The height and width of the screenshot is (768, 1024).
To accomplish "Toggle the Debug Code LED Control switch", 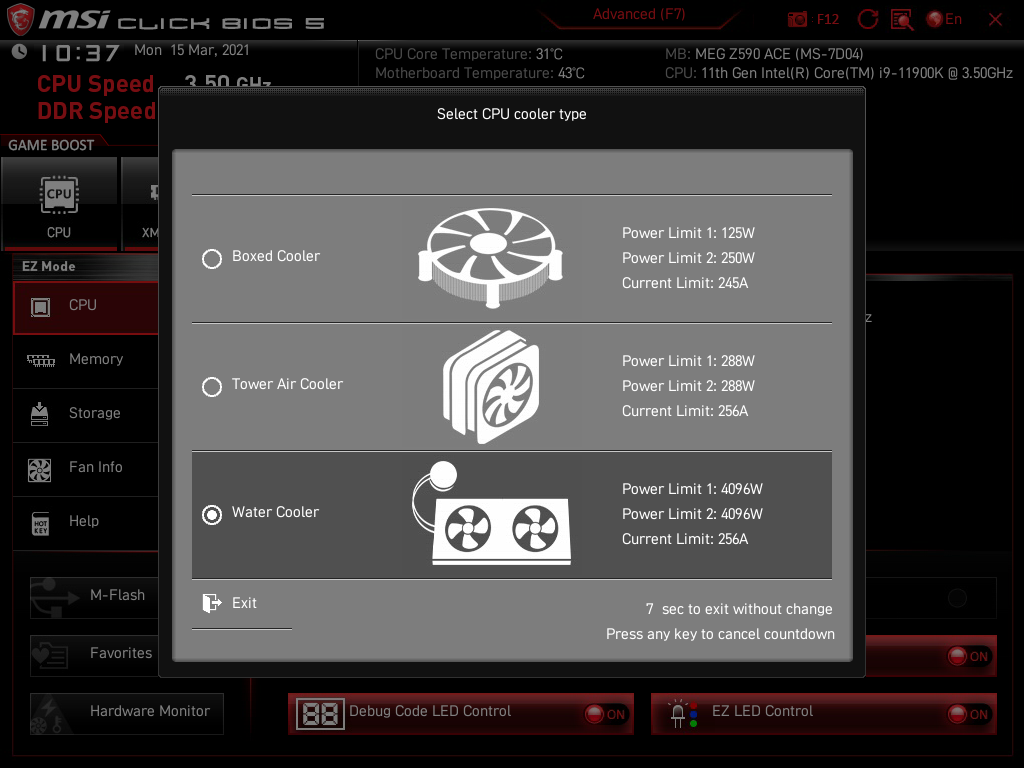I will [605, 714].
